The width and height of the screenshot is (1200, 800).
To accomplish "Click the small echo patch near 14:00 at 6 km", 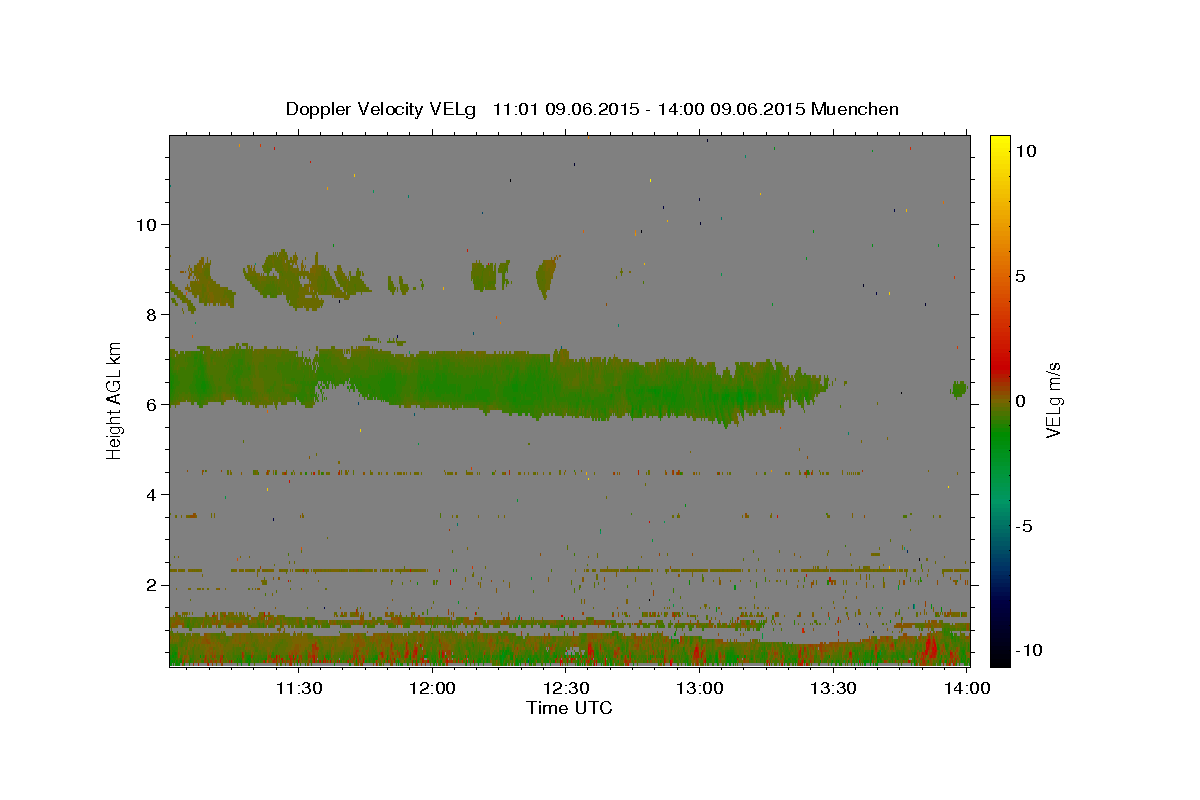I will [959, 388].
